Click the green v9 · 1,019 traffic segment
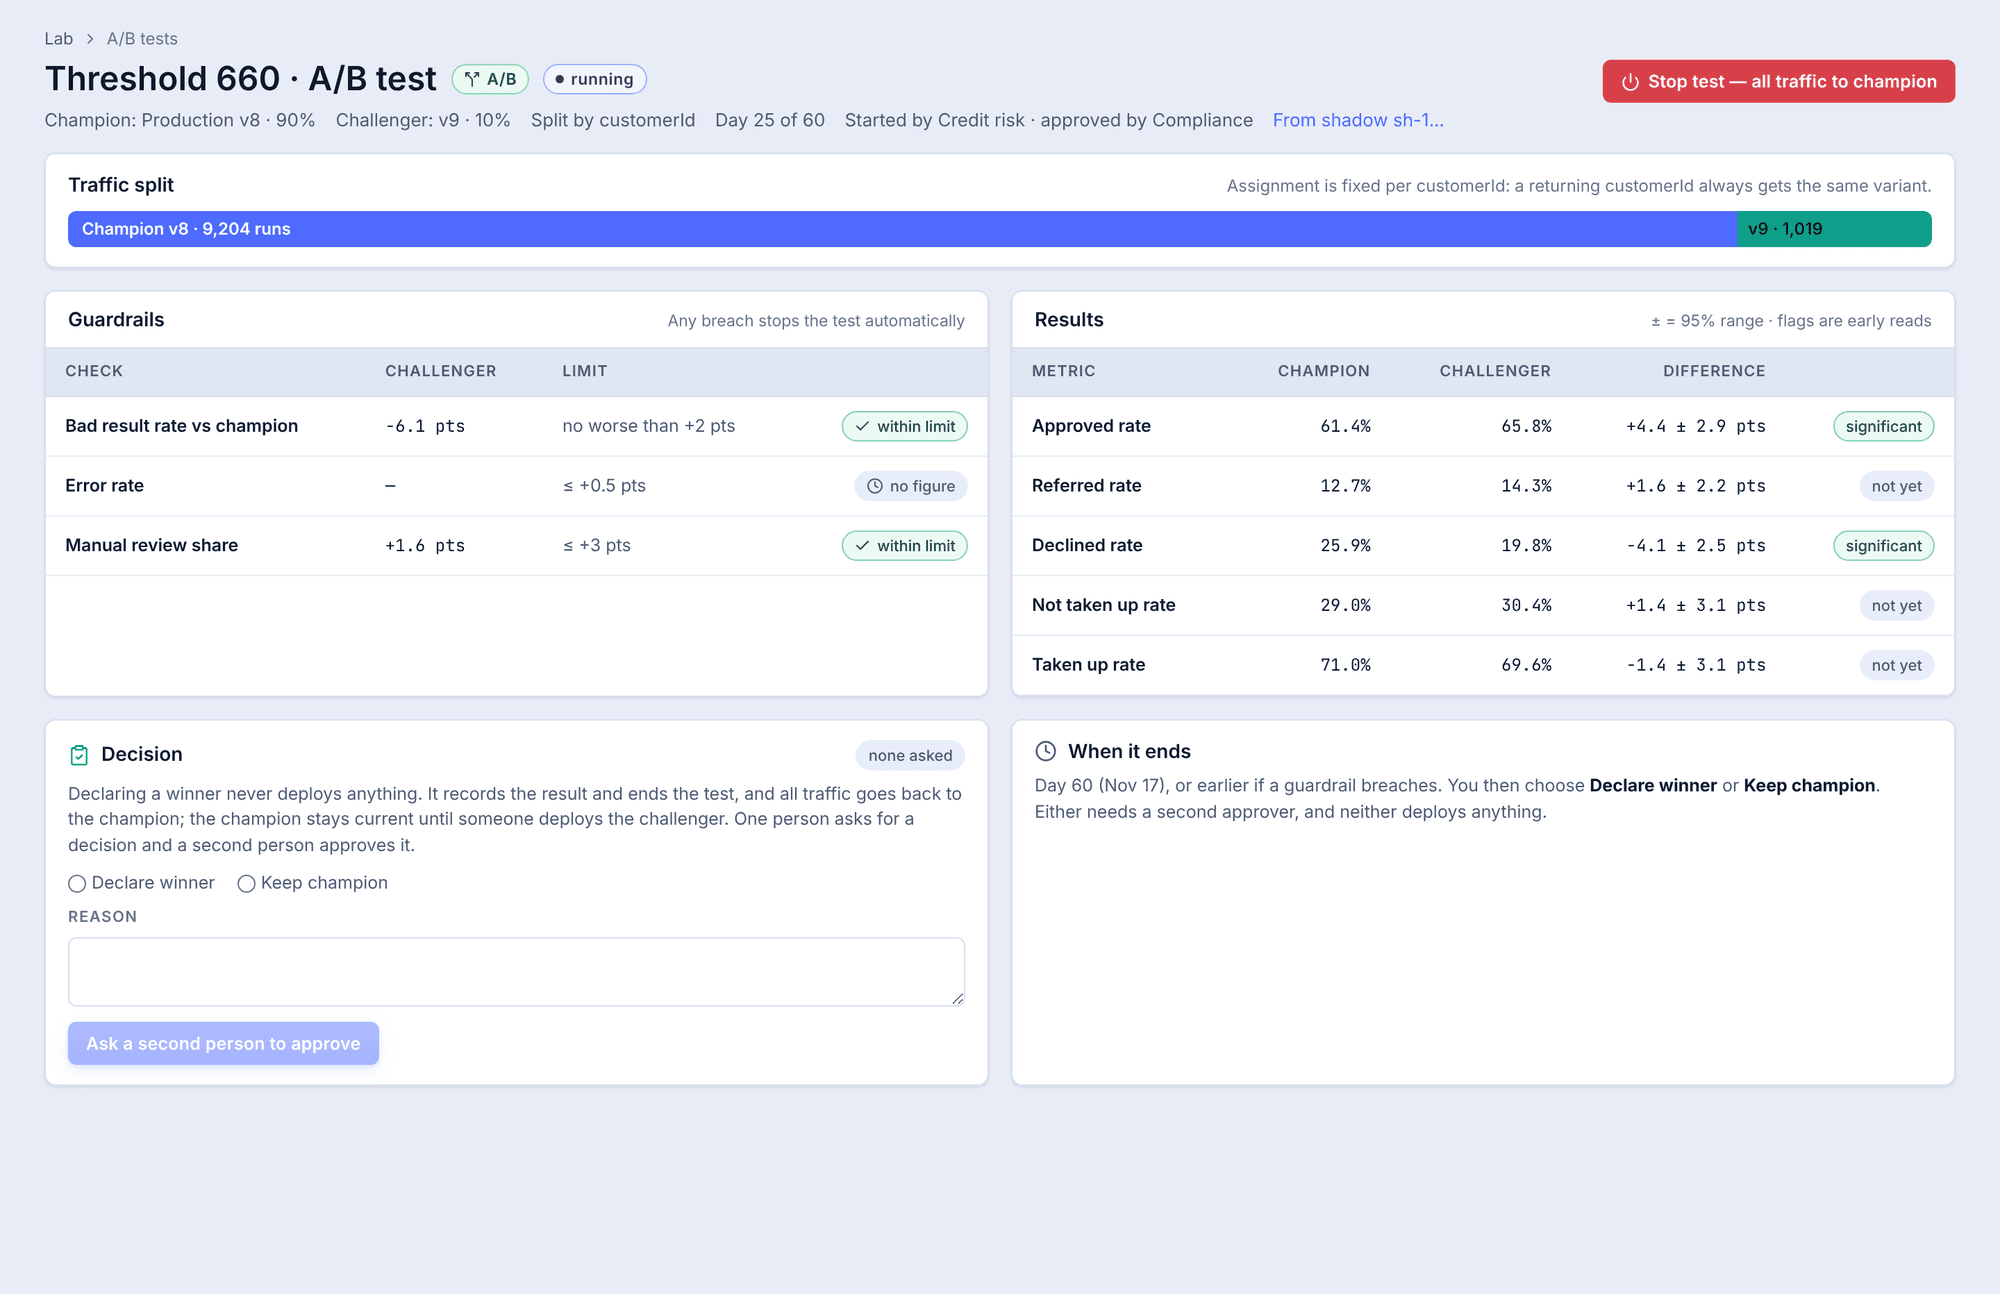2000x1294 pixels. tap(1834, 229)
